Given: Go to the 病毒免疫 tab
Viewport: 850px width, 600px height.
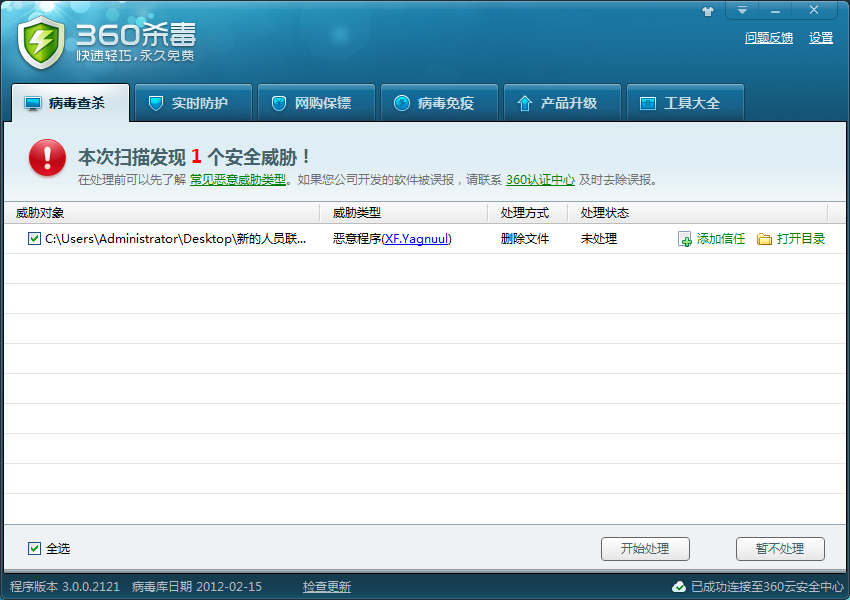Looking at the screenshot, I should [440, 103].
